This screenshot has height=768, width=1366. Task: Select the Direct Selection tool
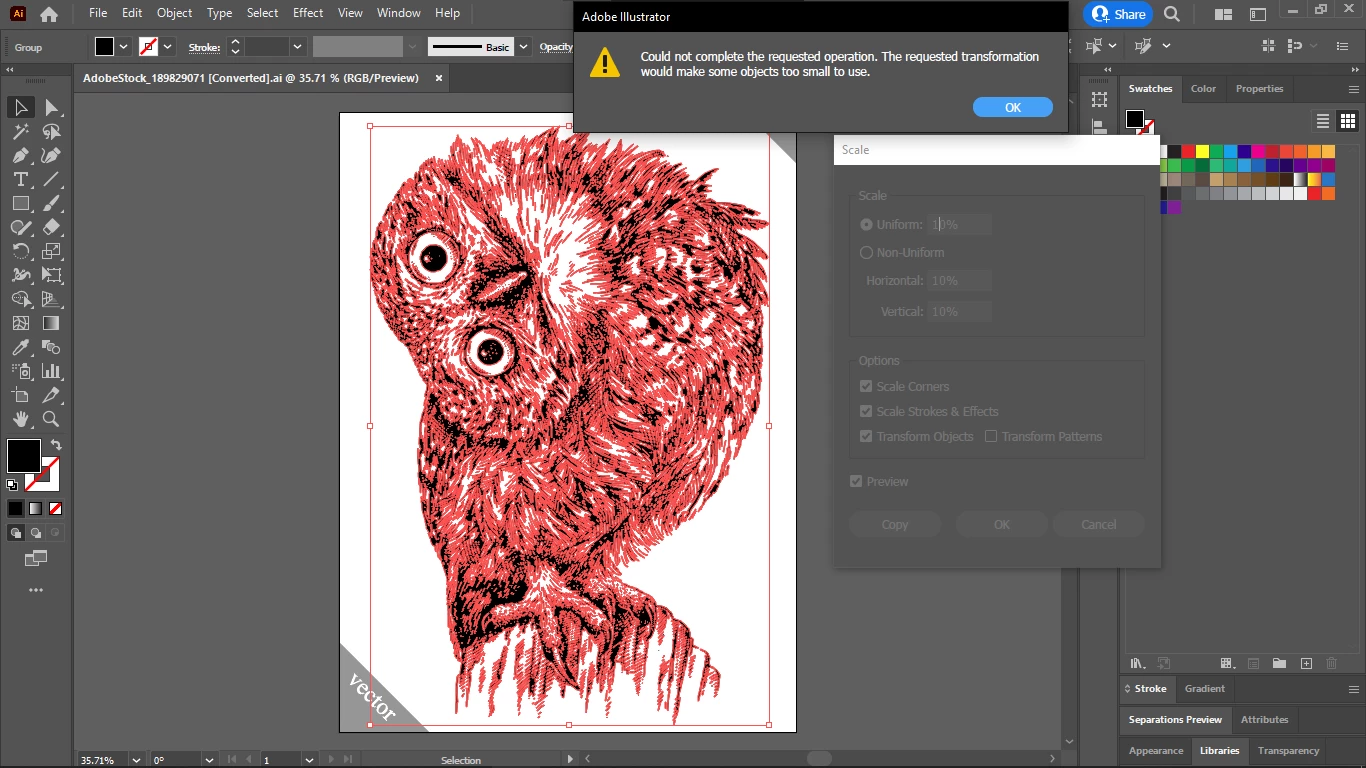pyautogui.click(x=51, y=107)
